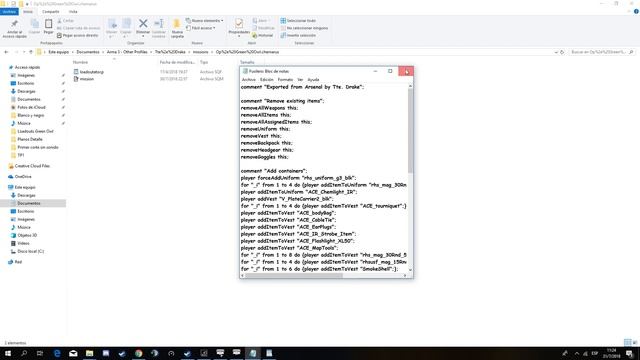The width and height of the screenshot is (640, 360).
Task: Click the Copiar icon in the Portapapeles group
Action: pos(34,24)
